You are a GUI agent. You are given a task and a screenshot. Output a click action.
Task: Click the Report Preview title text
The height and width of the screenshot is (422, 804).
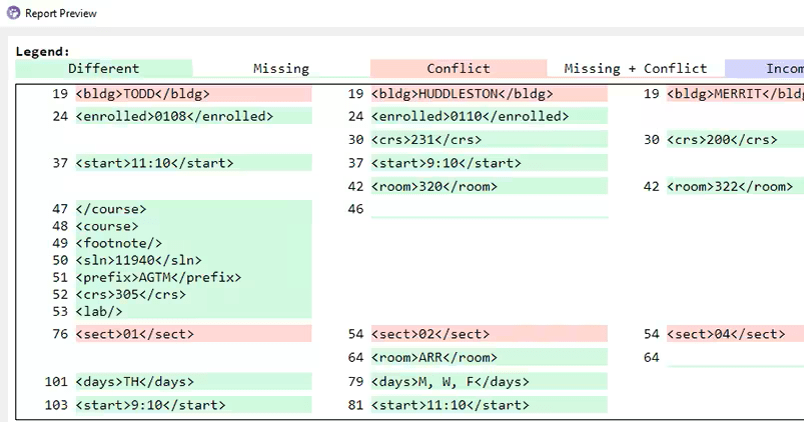(61, 13)
